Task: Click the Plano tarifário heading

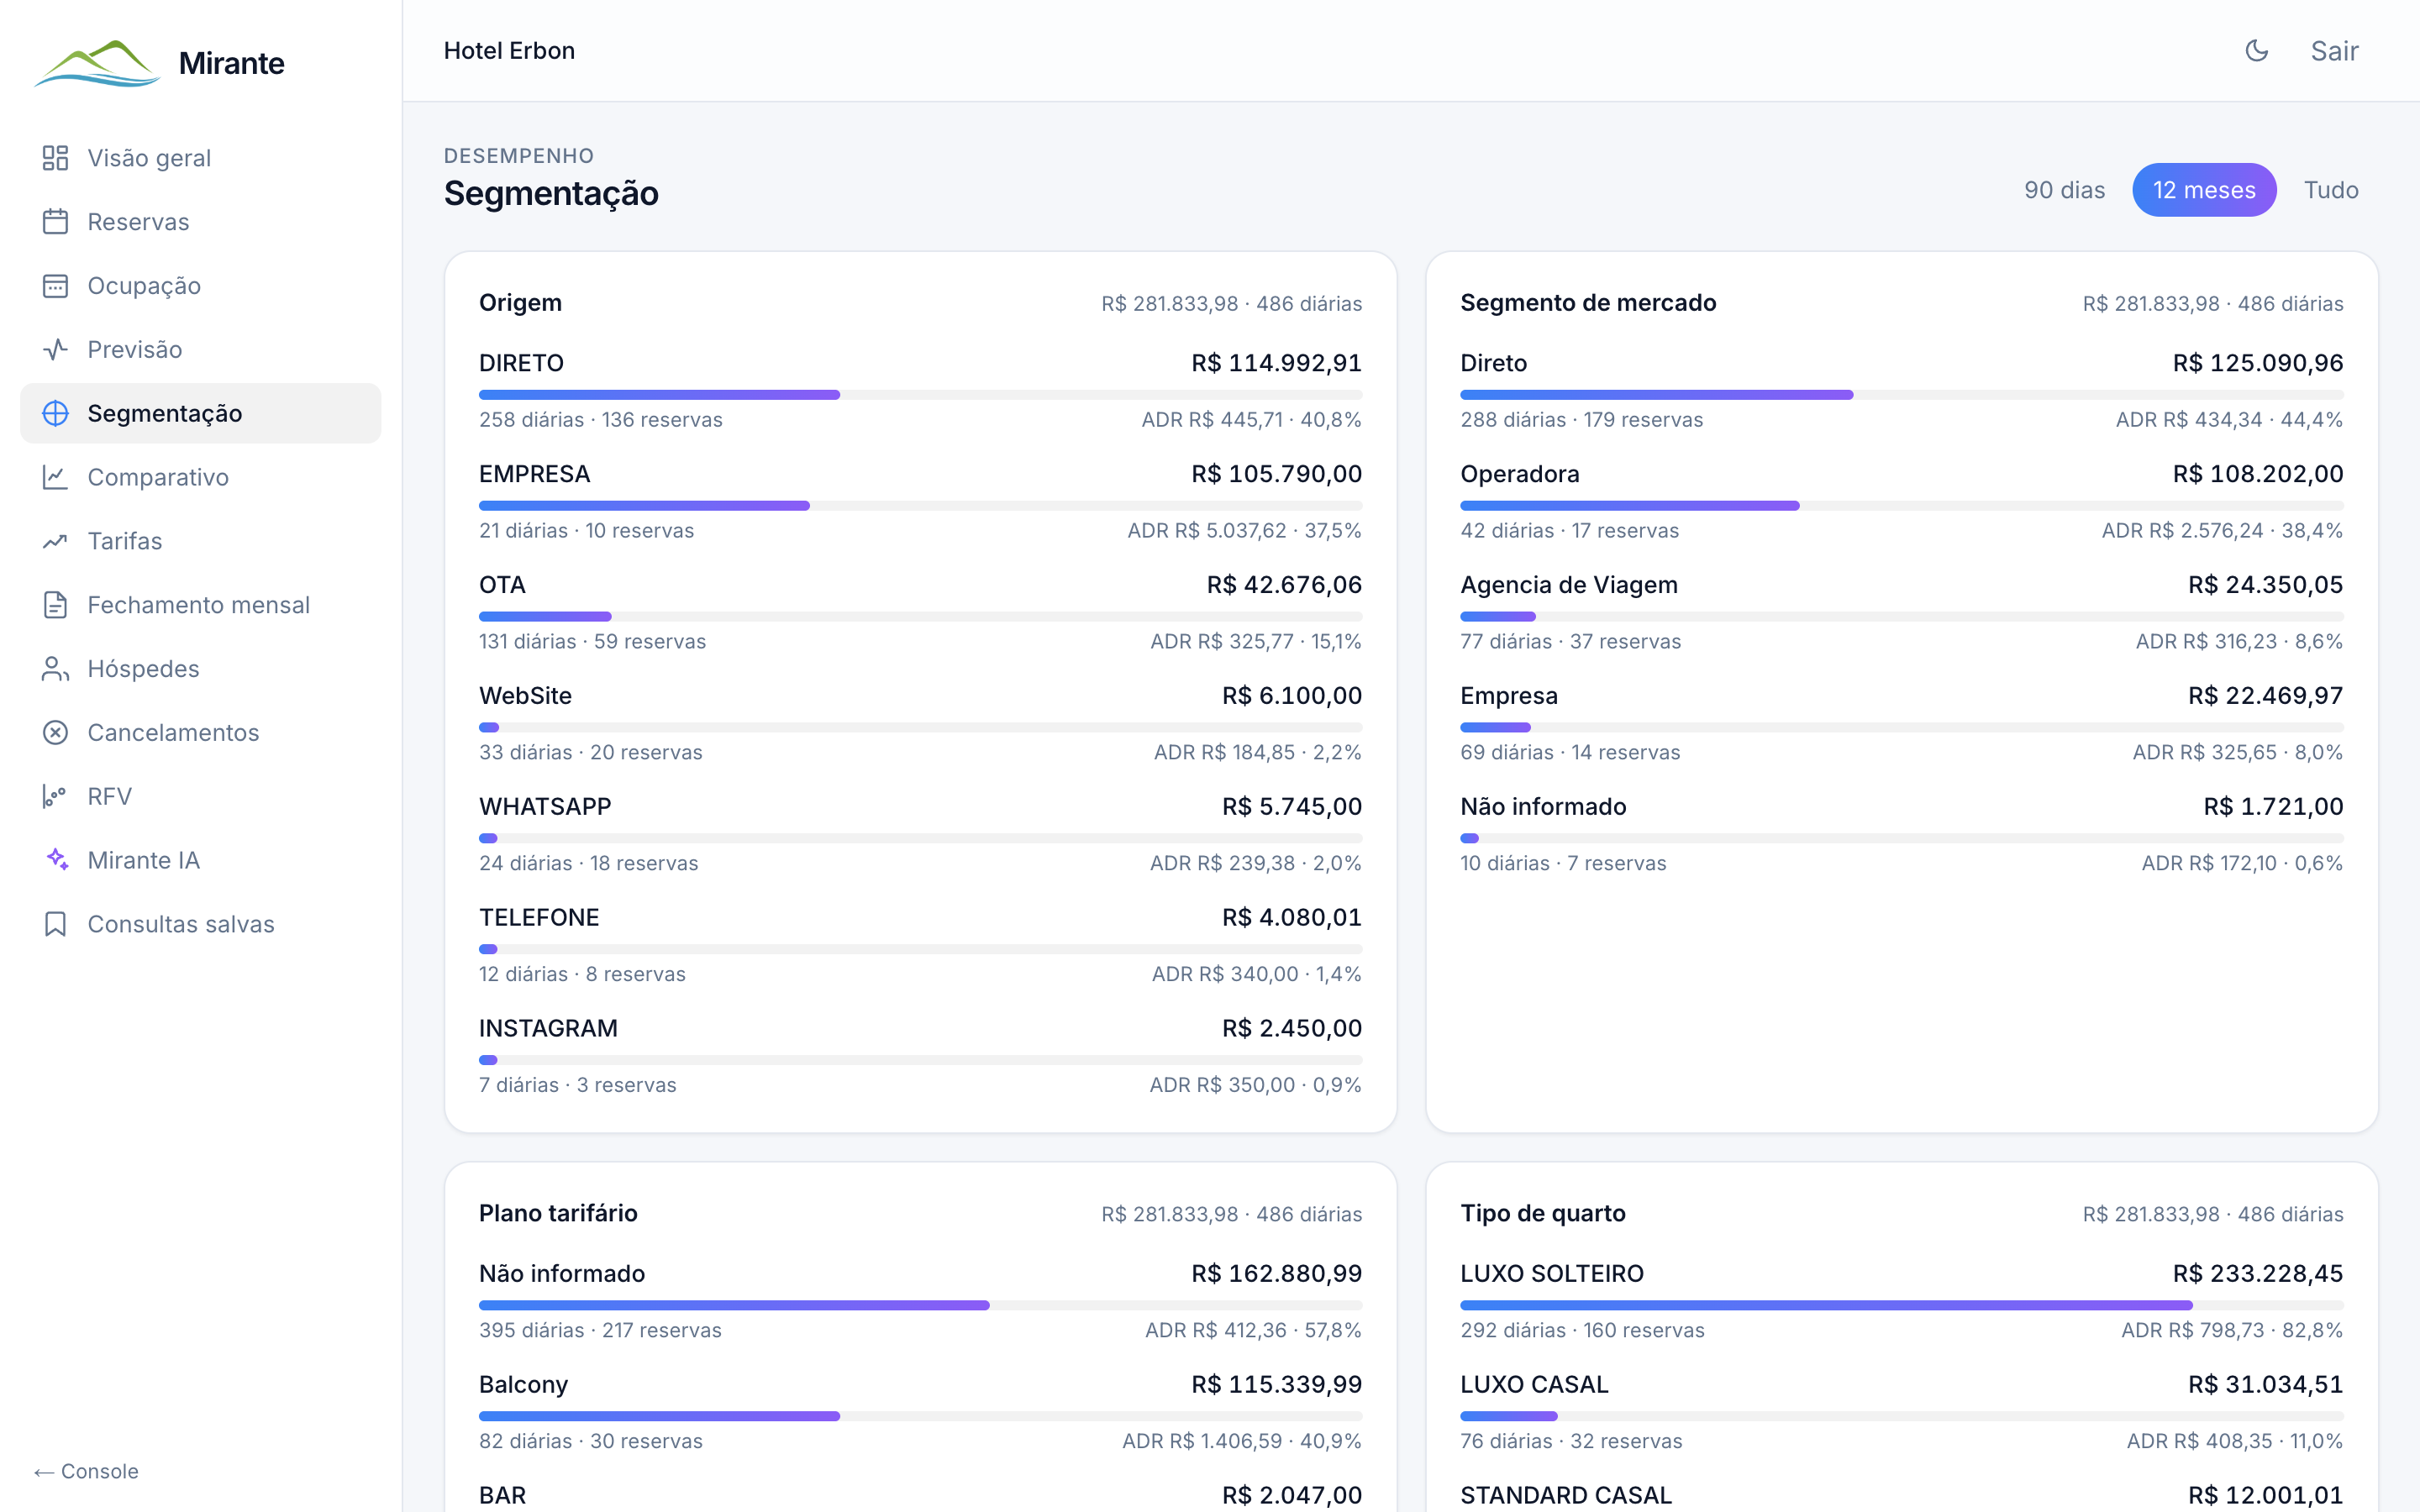Action: pyautogui.click(x=558, y=1213)
